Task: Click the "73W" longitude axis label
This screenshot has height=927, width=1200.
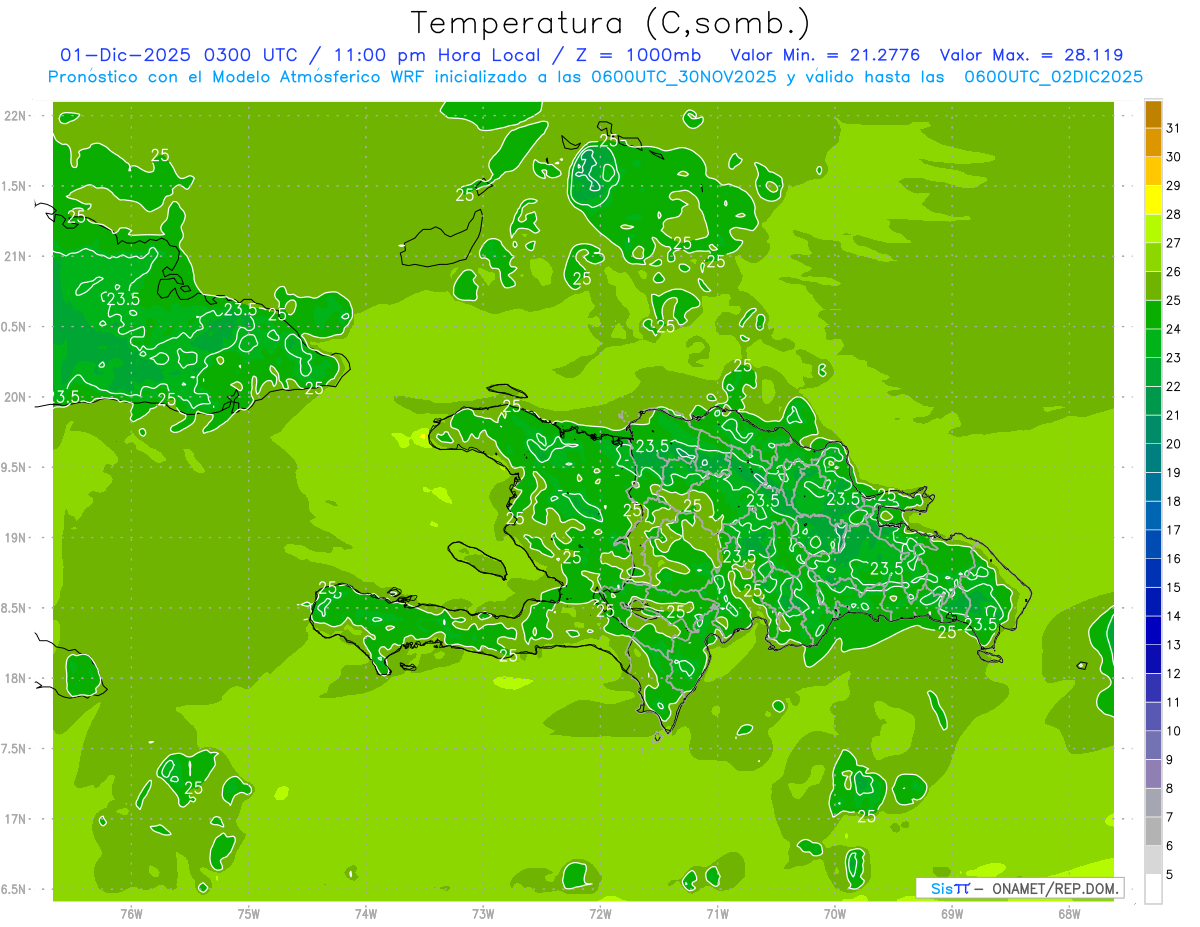Action: pos(483,913)
